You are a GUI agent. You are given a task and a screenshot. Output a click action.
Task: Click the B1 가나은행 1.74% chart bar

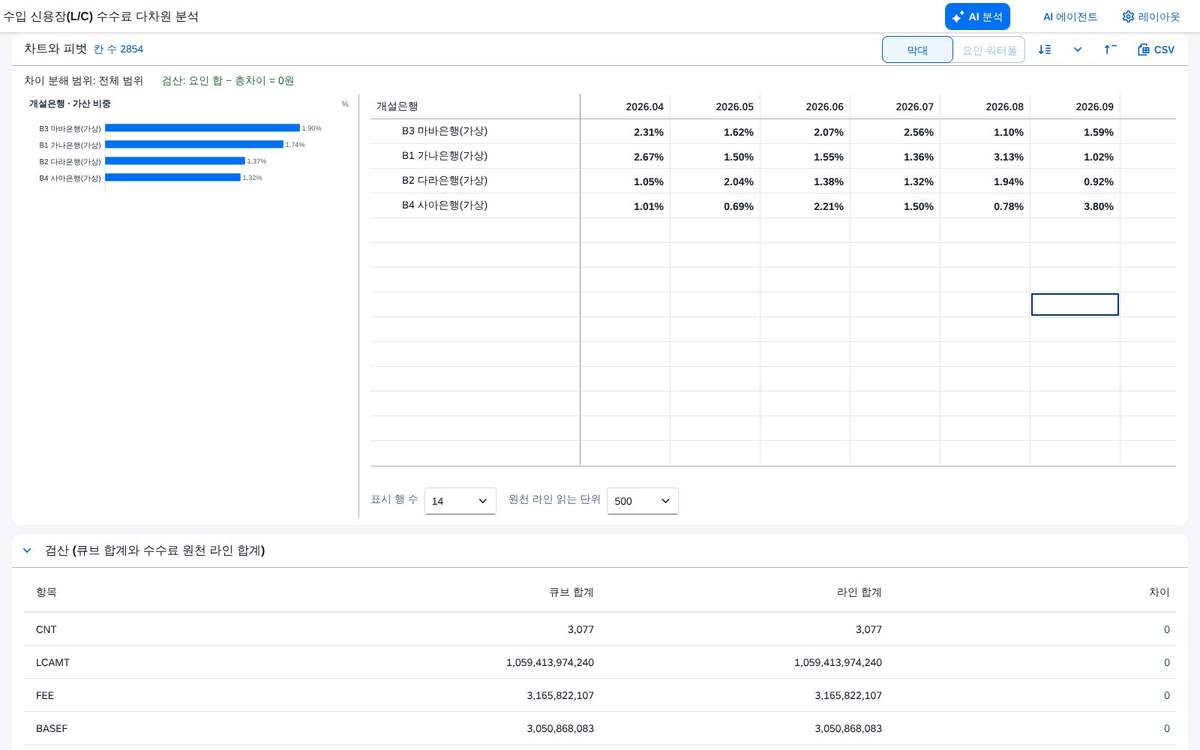[194, 144]
